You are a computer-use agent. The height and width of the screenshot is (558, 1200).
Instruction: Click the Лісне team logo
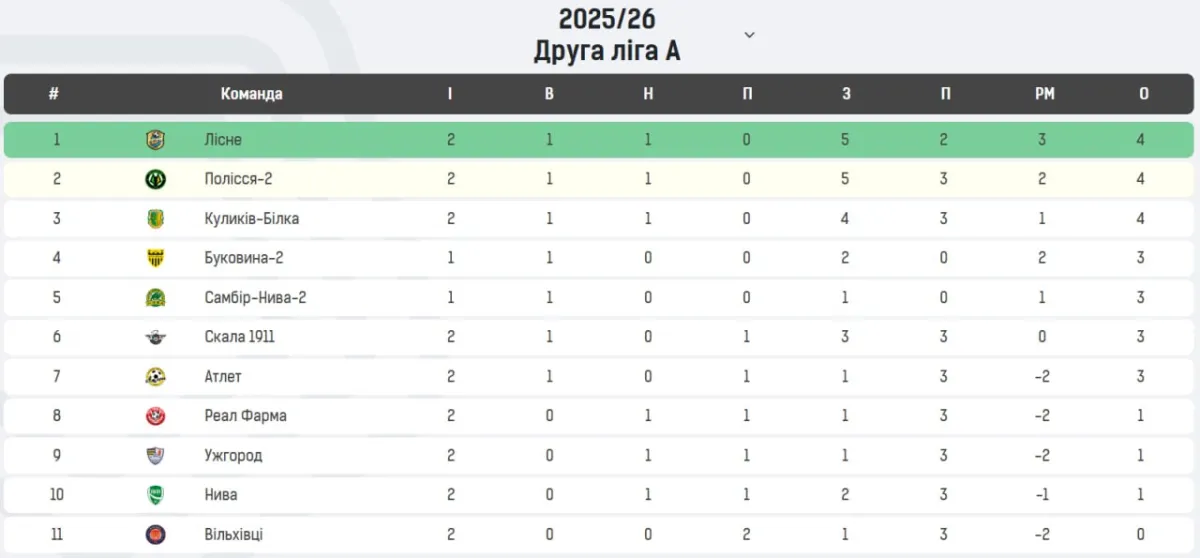click(156, 140)
